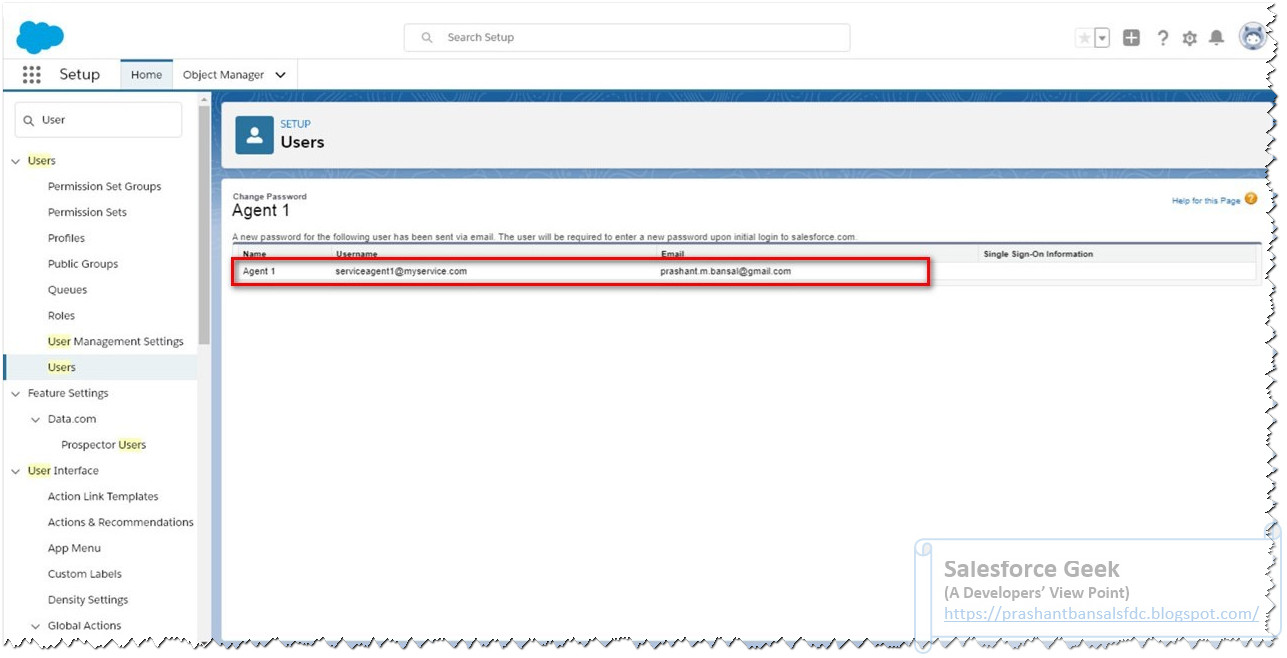1287x658 pixels.
Task: Click the orange help icon beside Help for this Page
Action: [1251, 199]
